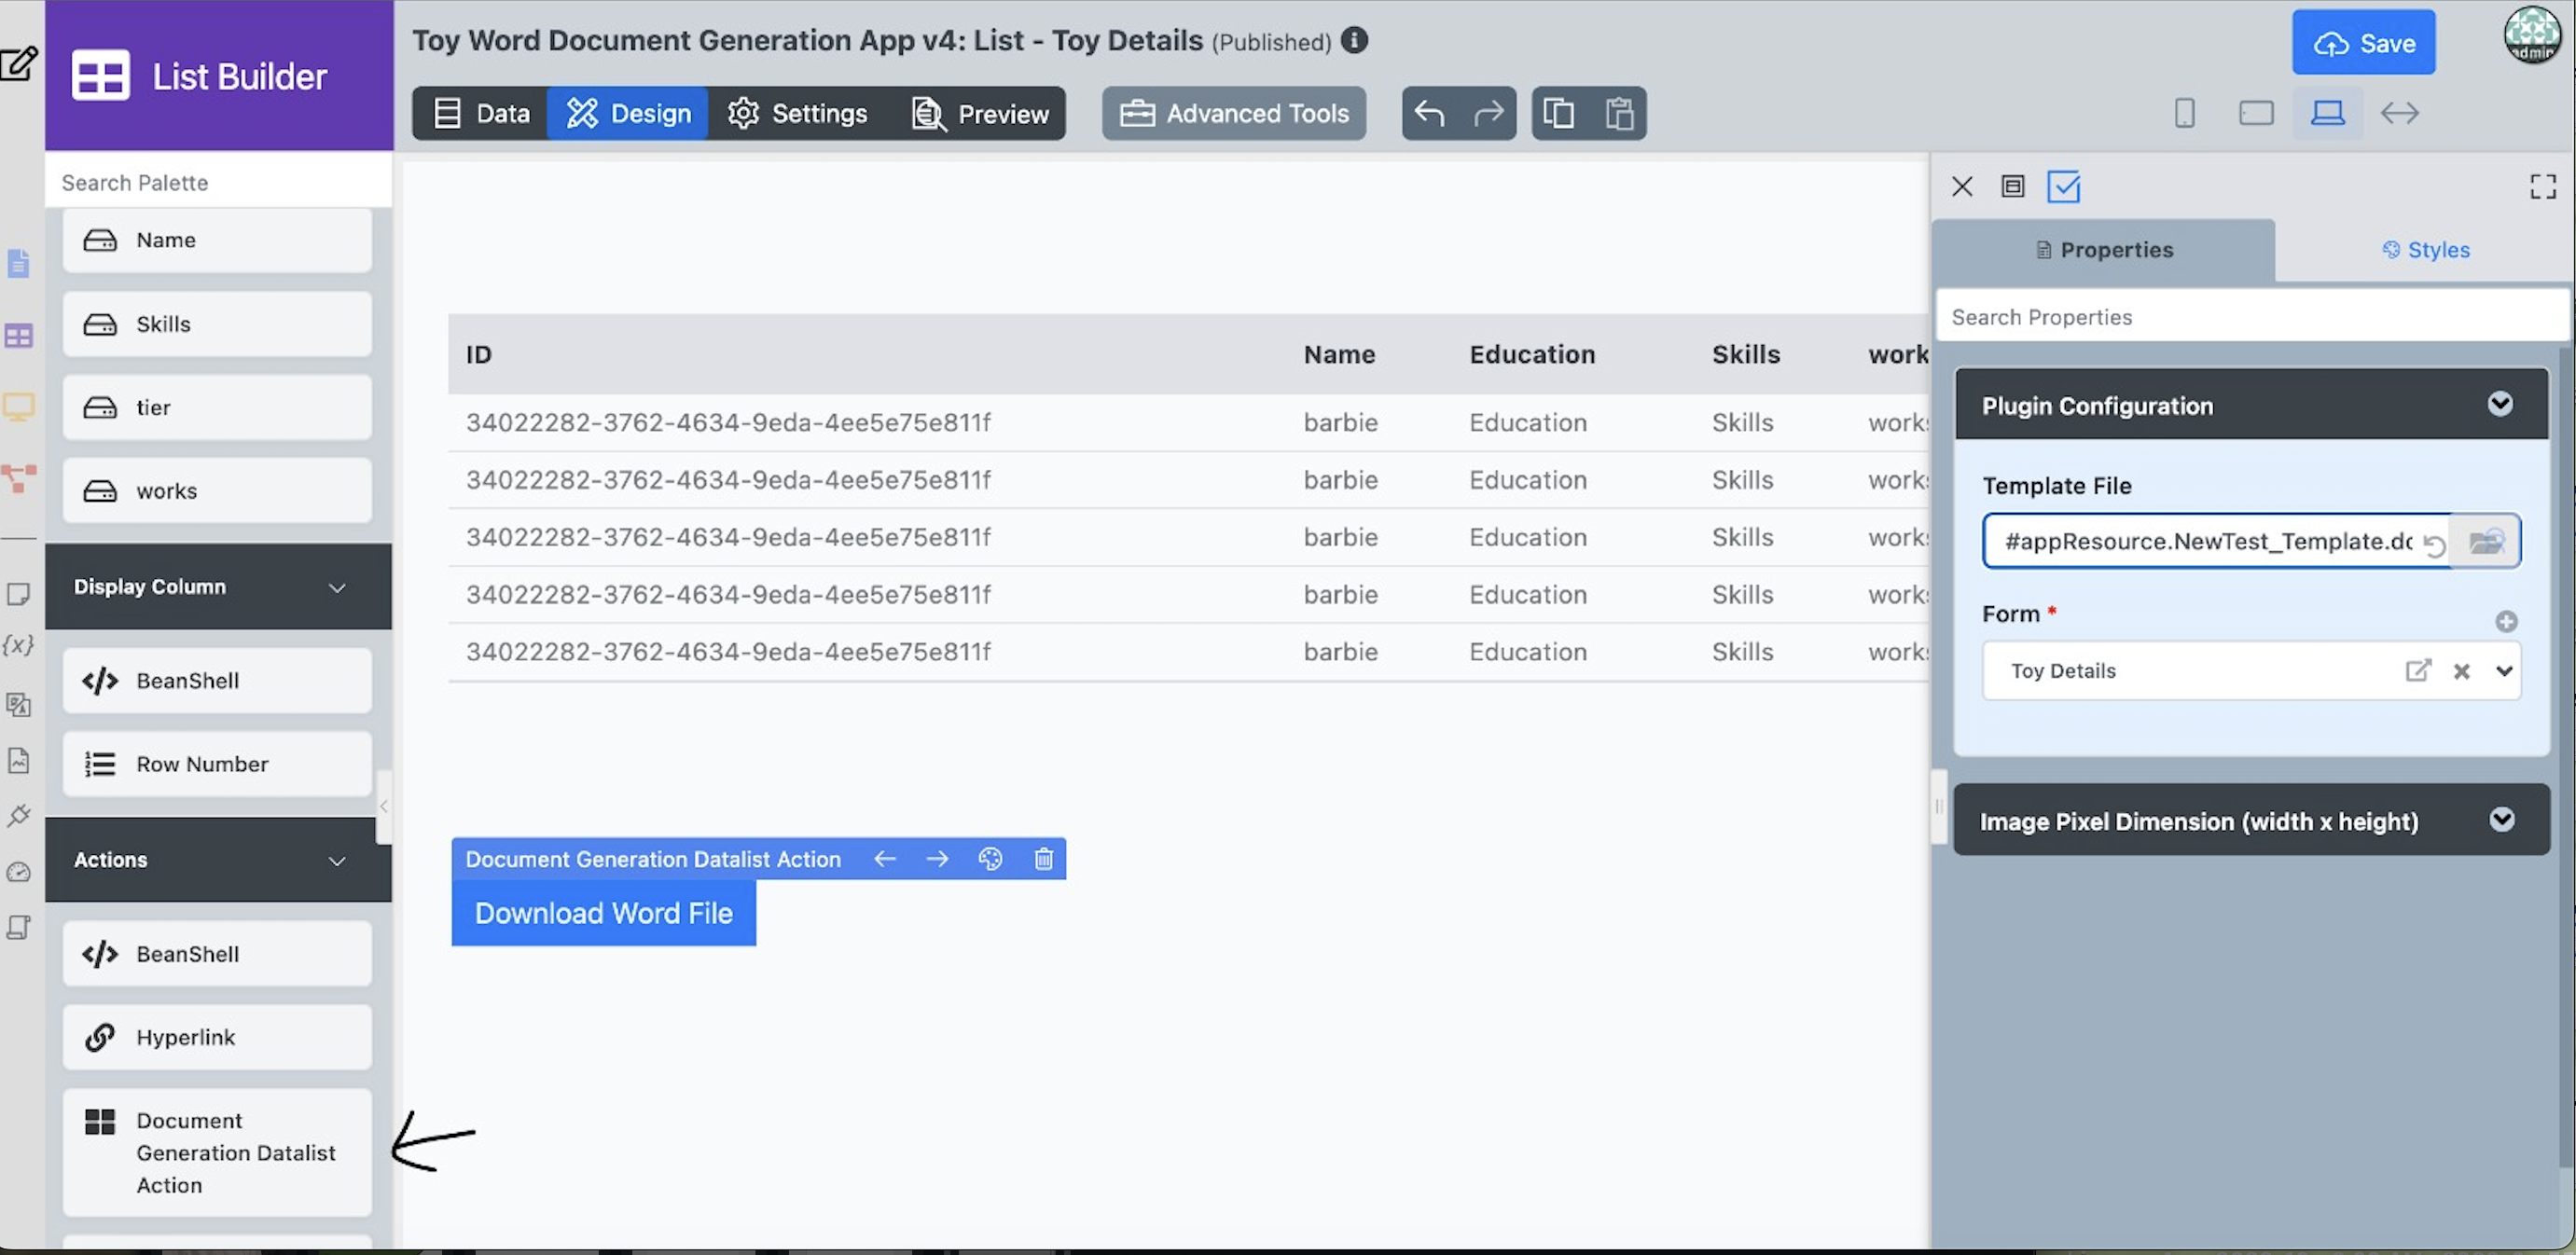The height and width of the screenshot is (1255, 2576).
Task: Switch to the Styles tab
Action: click(x=2425, y=250)
